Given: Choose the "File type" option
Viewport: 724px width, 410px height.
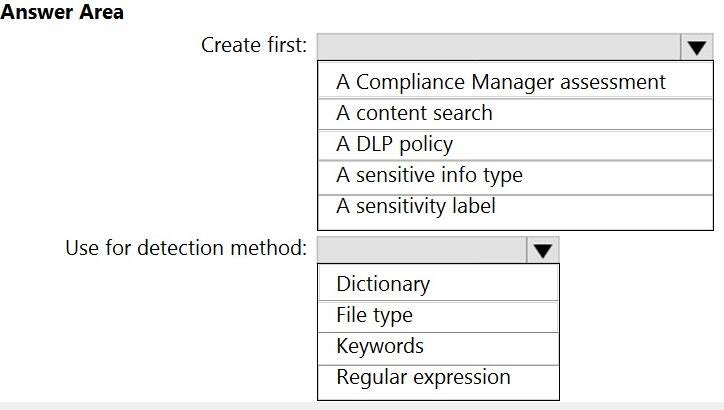Looking at the screenshot, I should coord(374,315).
